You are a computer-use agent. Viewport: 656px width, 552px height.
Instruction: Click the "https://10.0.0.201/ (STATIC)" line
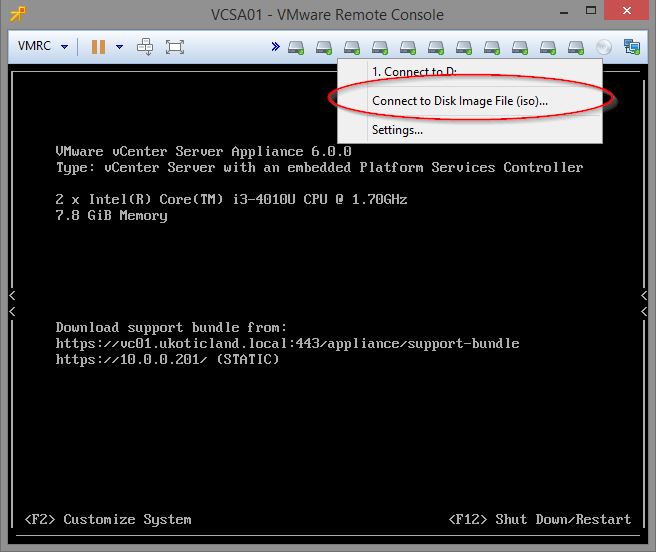[x=167, y=359]
